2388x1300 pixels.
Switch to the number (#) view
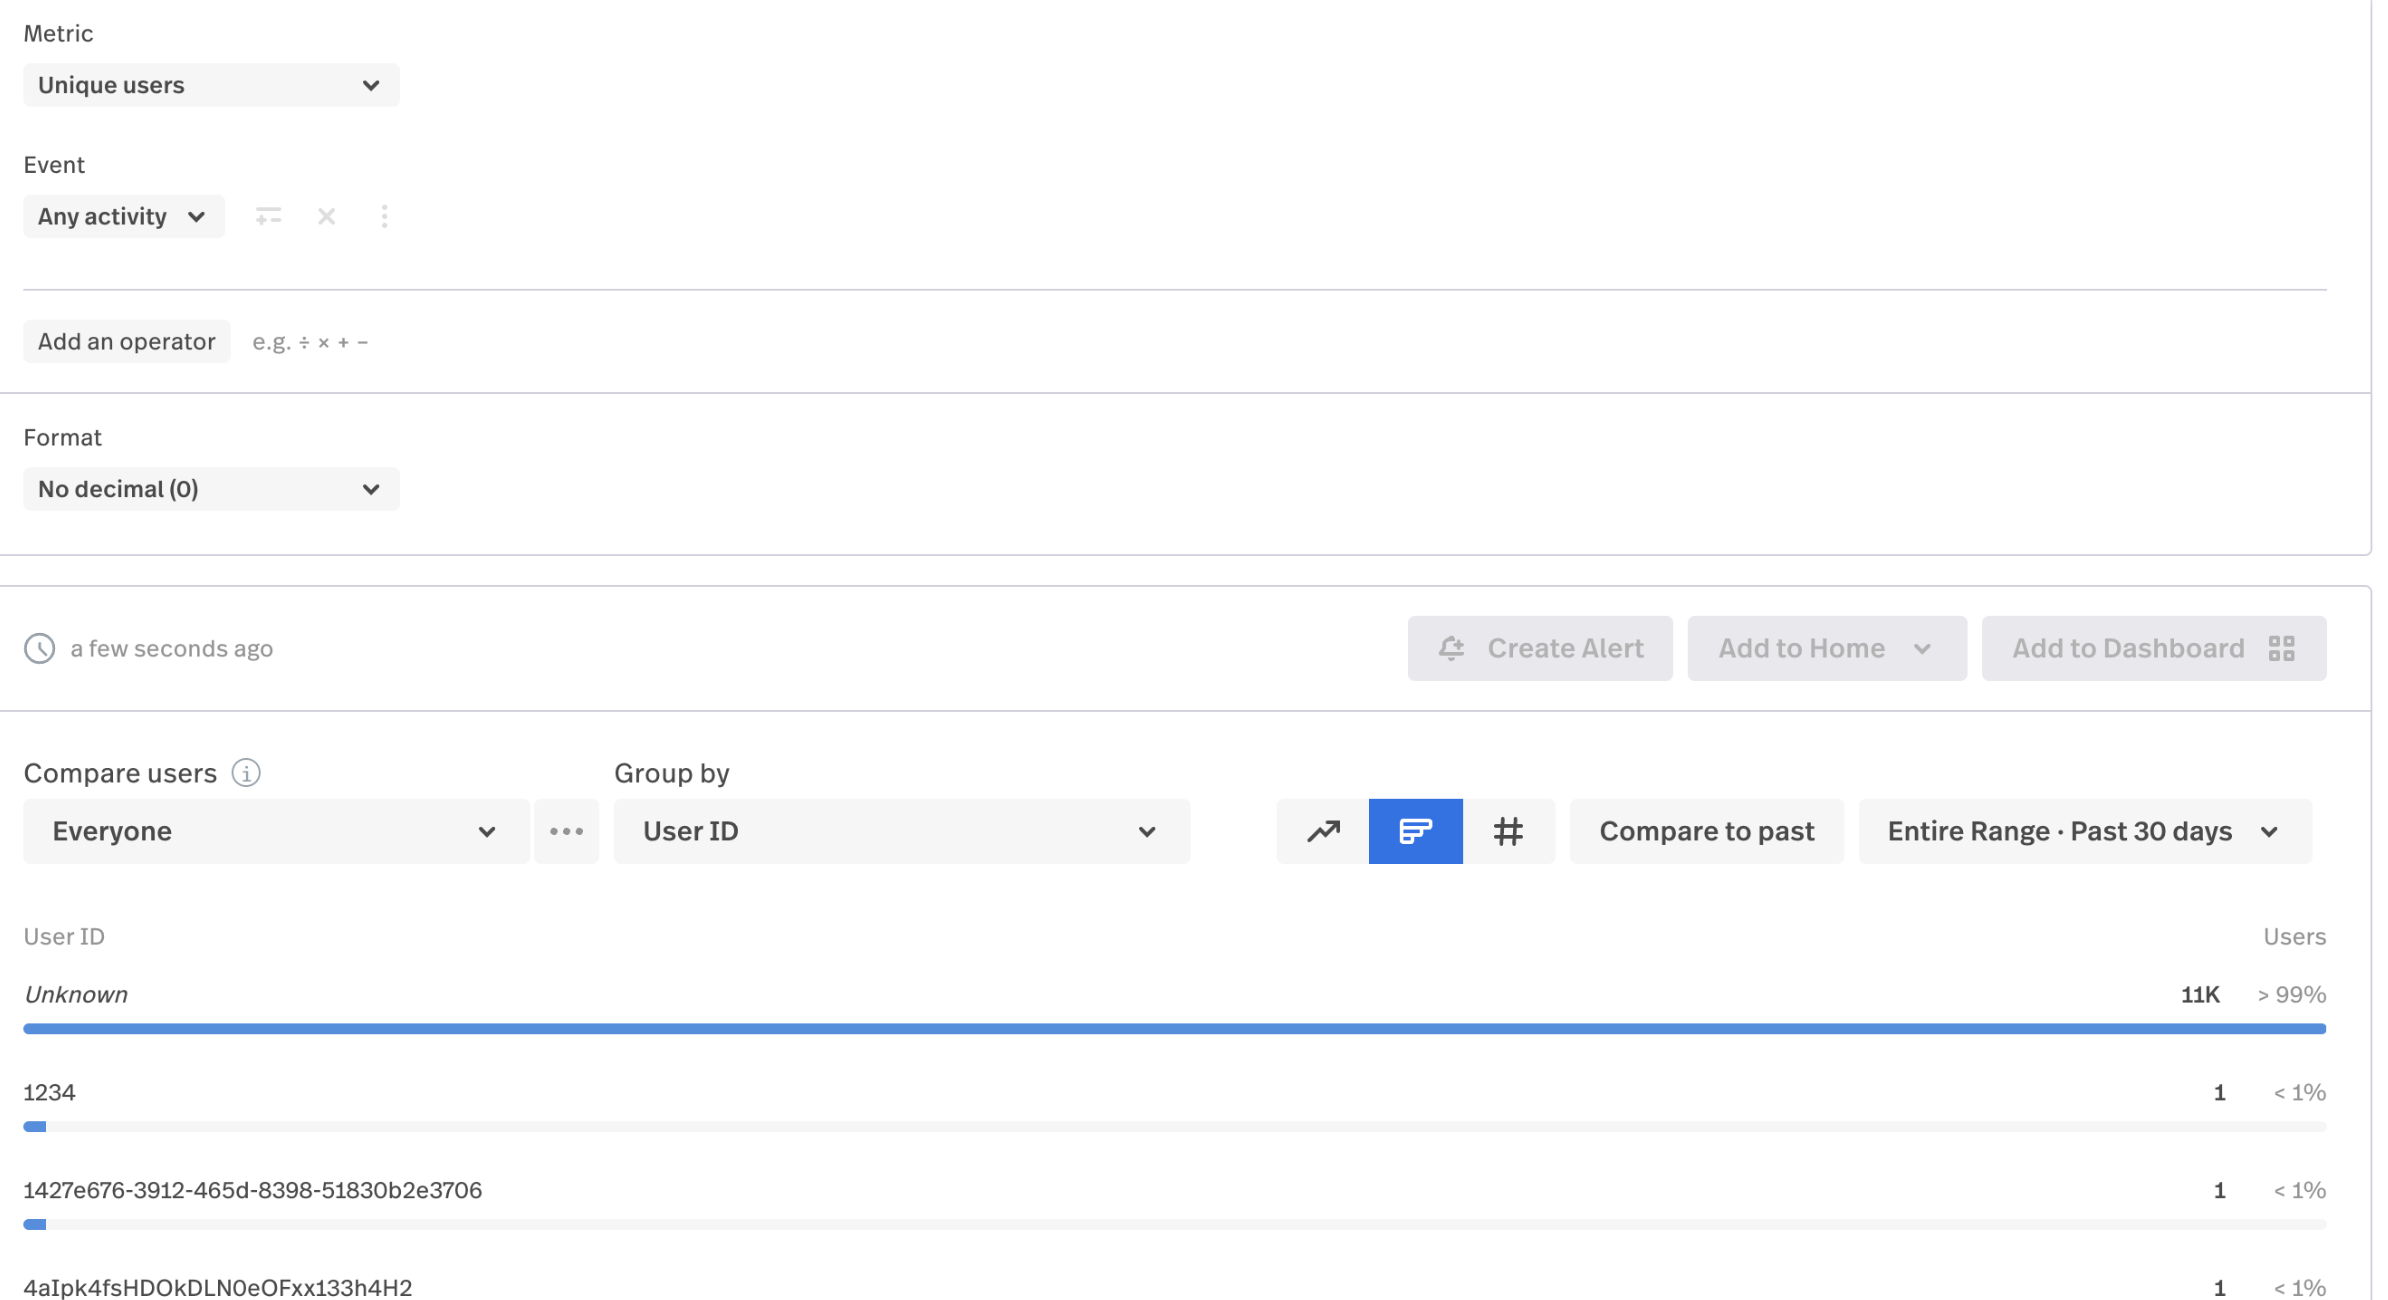click(1508, 831)
